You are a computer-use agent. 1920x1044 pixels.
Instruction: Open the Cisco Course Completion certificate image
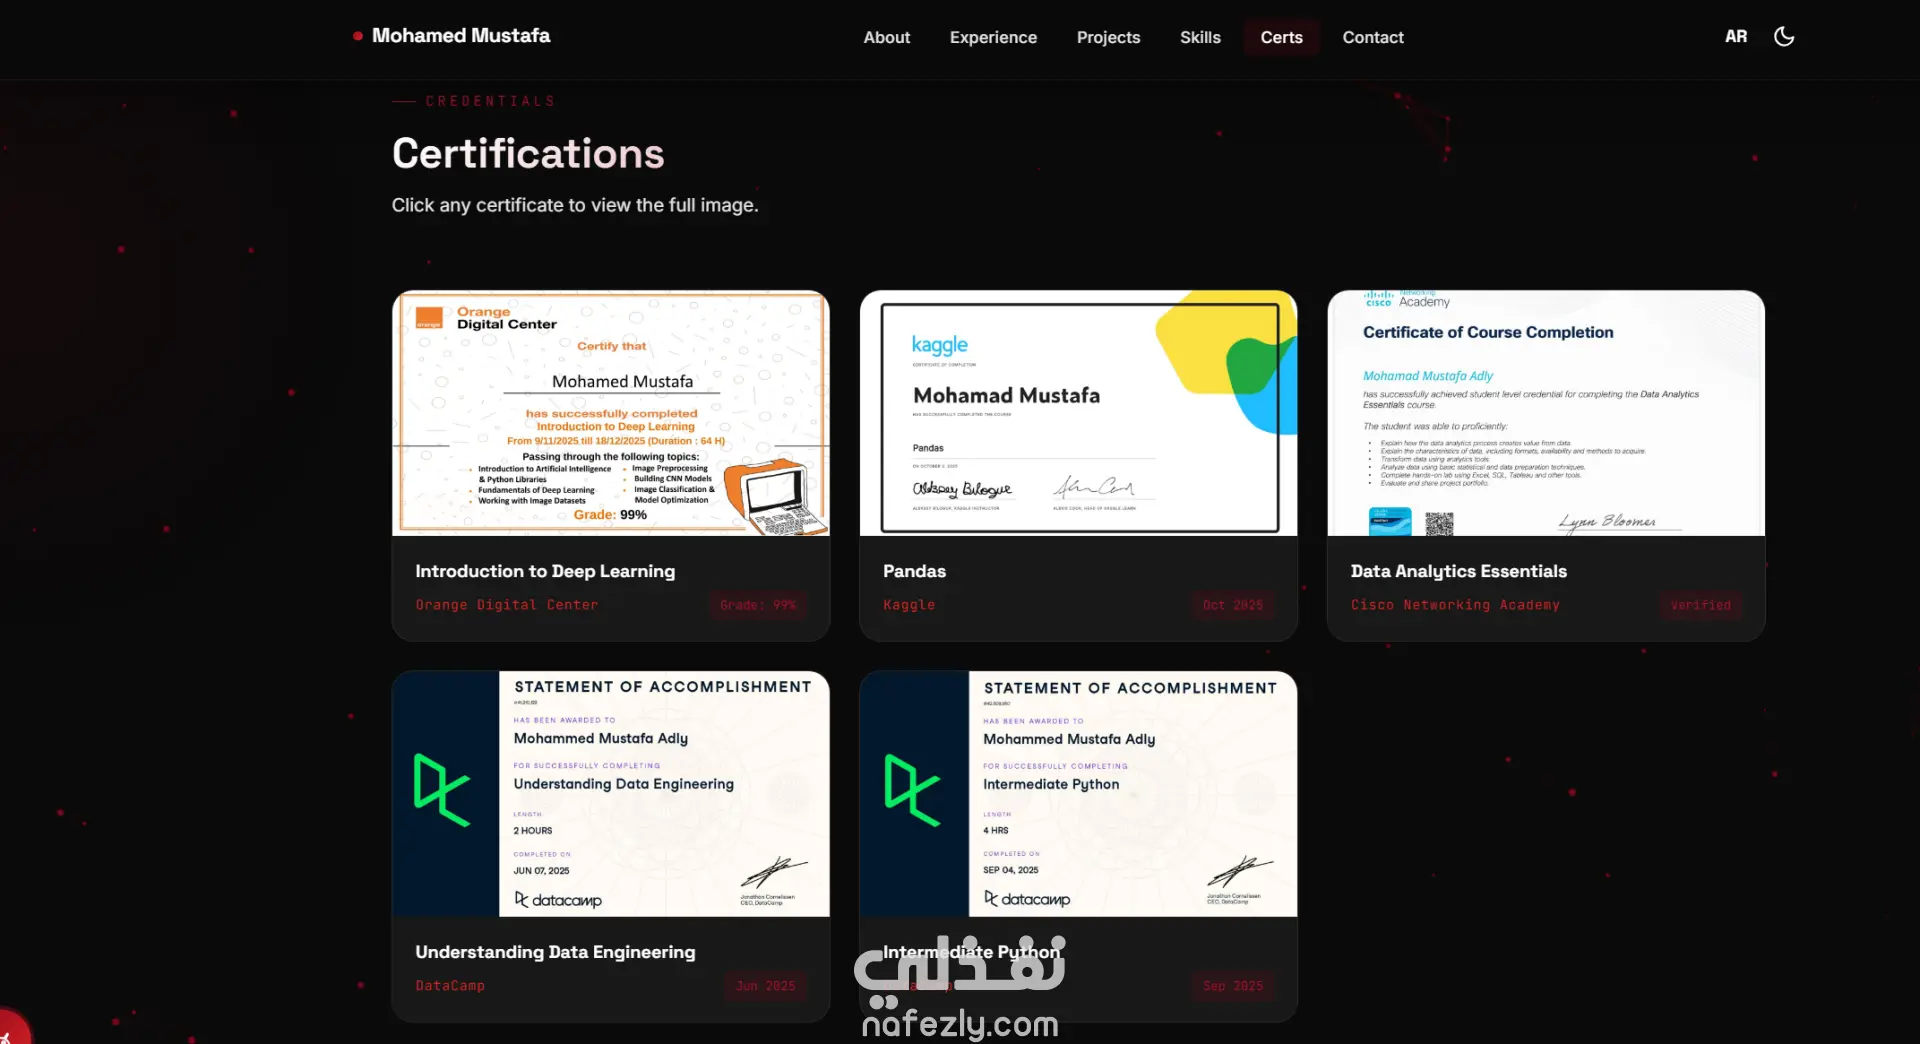coord(1546,413)
